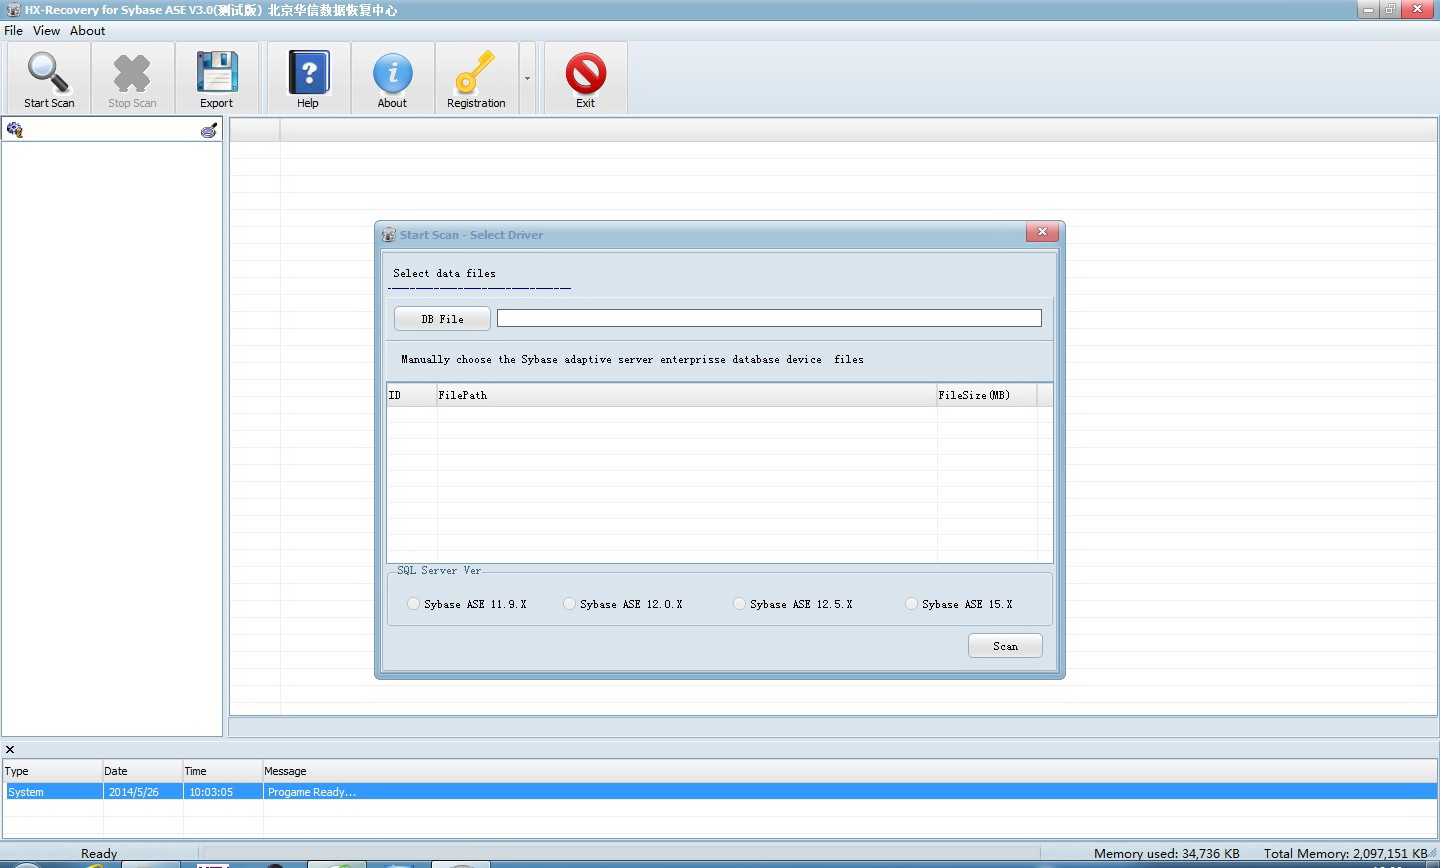Minimize the HX-Recovery main window

(1369, 10)
